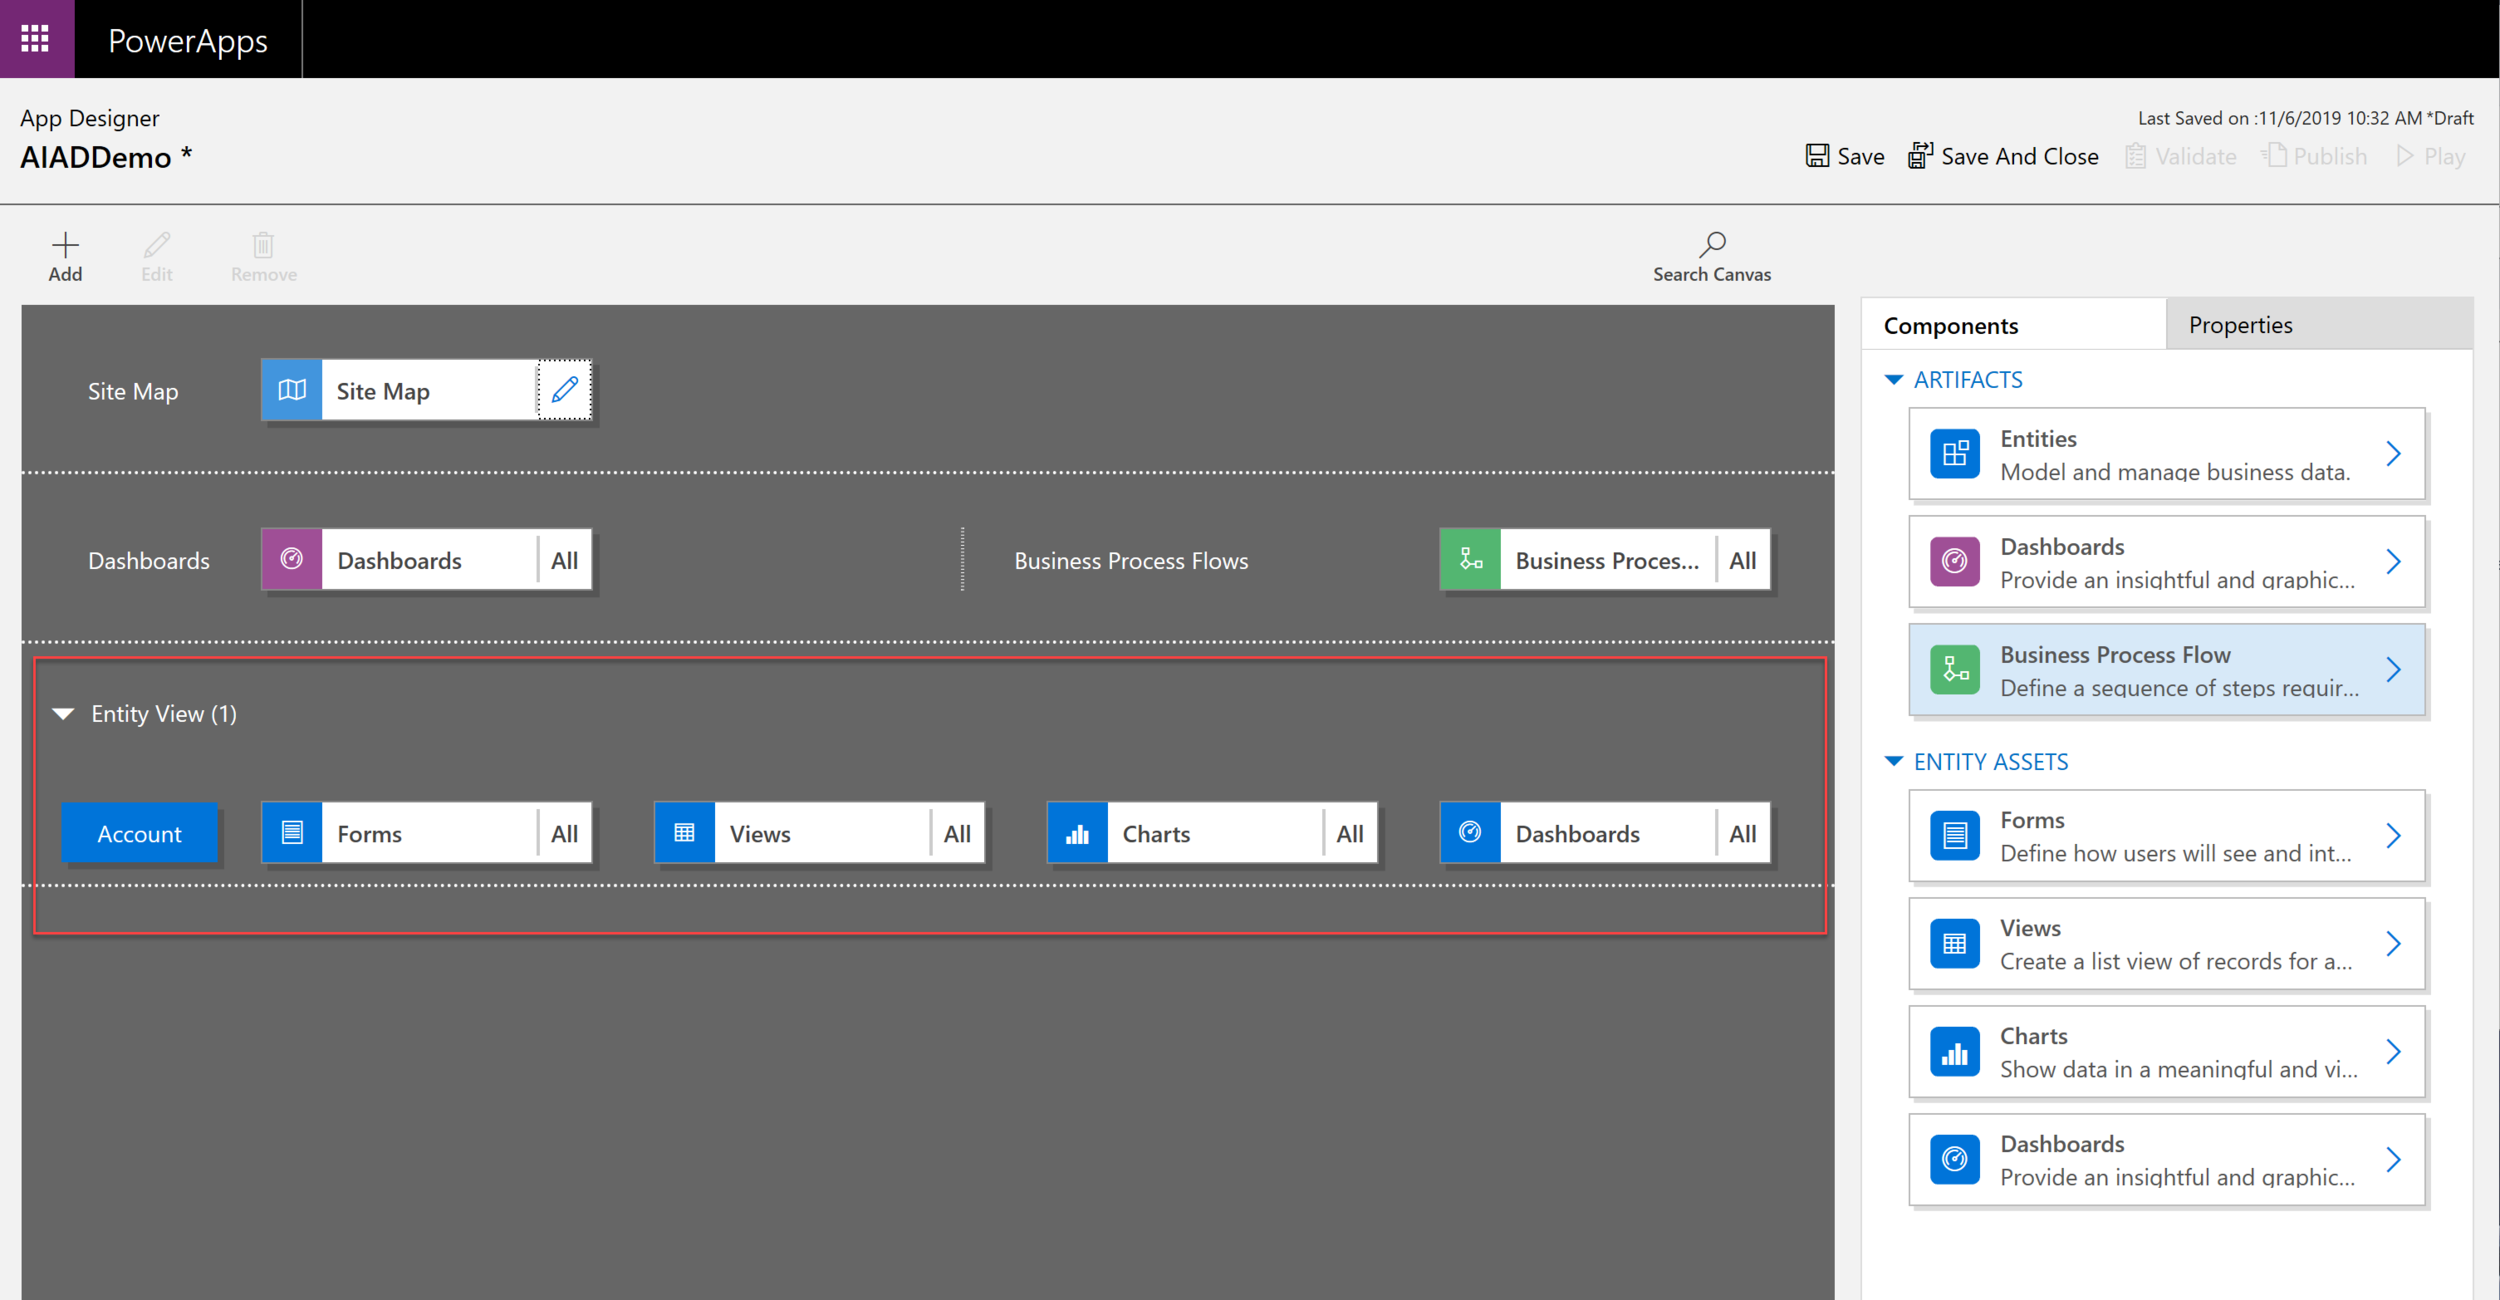Screen dimensions: 2500x1300
Task: Open the app launcher waffle icon
Action: click(36, 39)
